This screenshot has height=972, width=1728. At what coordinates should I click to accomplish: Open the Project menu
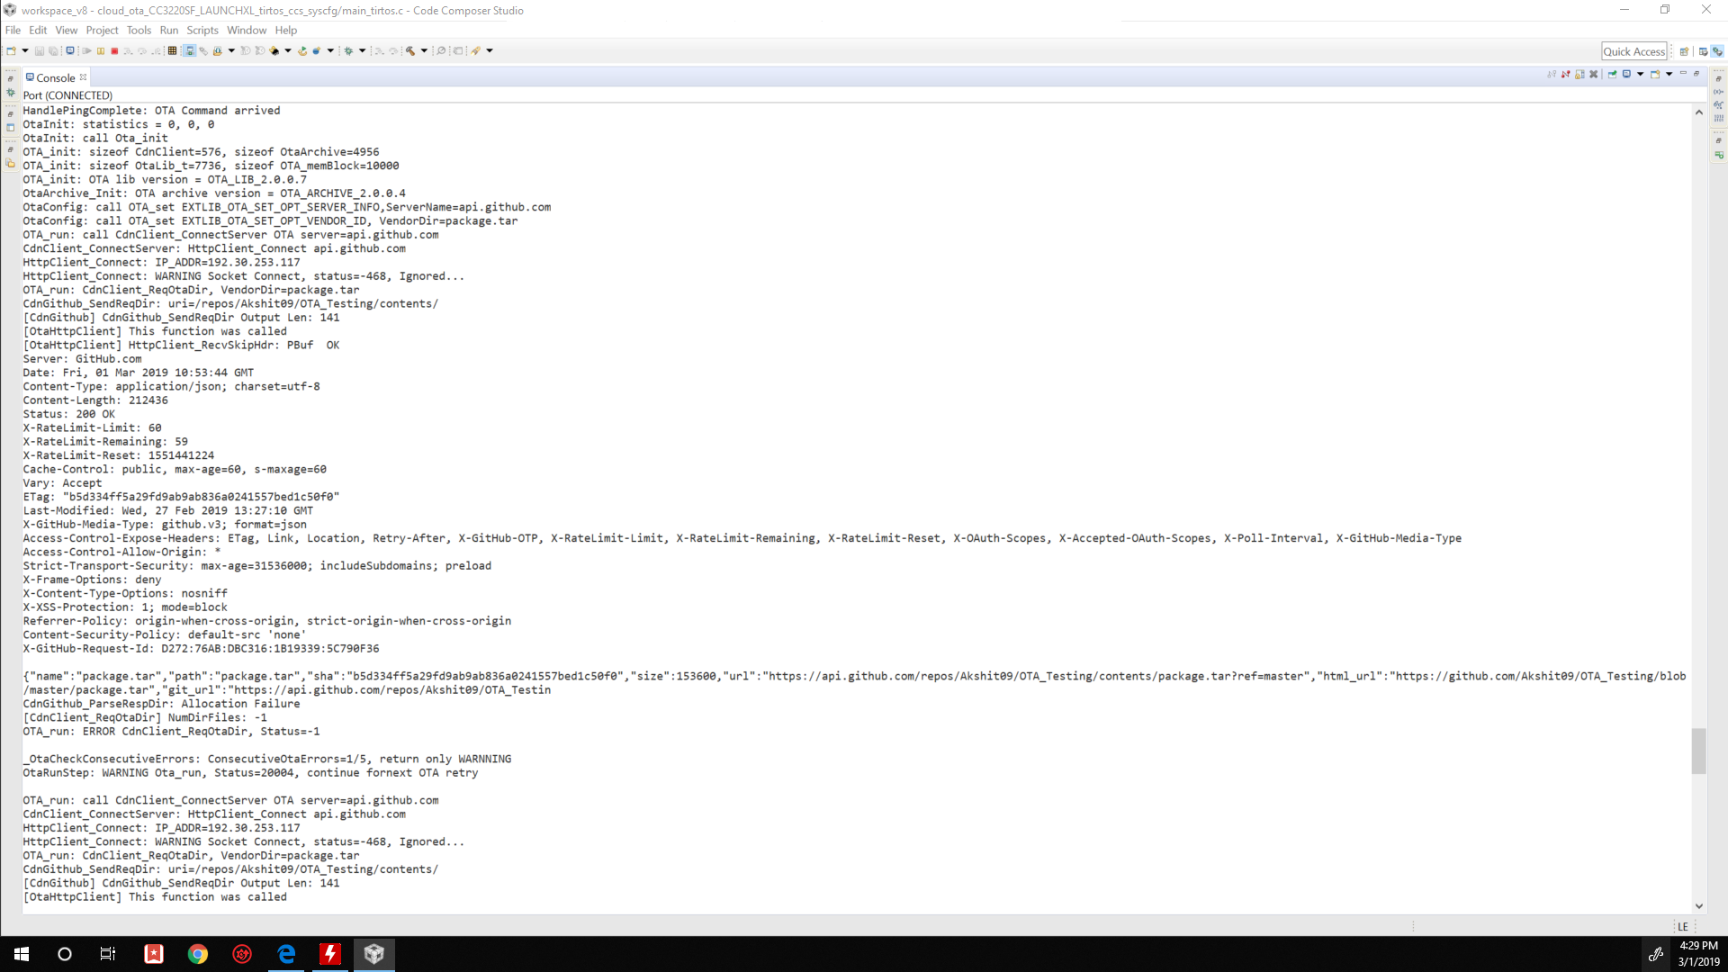point(102,30)
